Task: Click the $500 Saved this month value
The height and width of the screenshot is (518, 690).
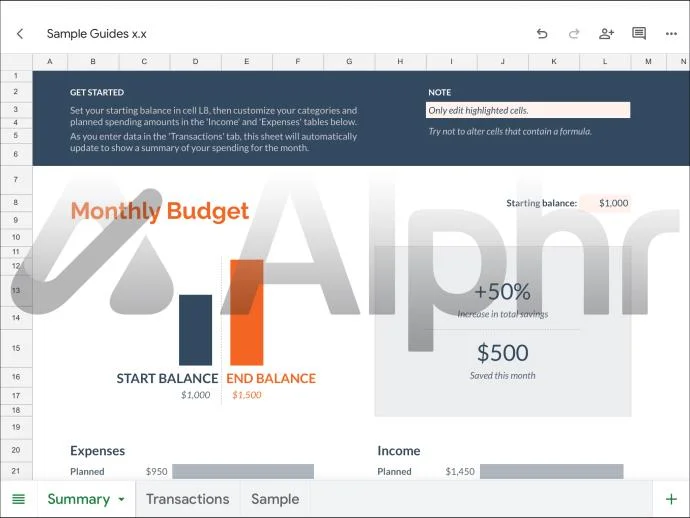Action: tap(503, 353)
